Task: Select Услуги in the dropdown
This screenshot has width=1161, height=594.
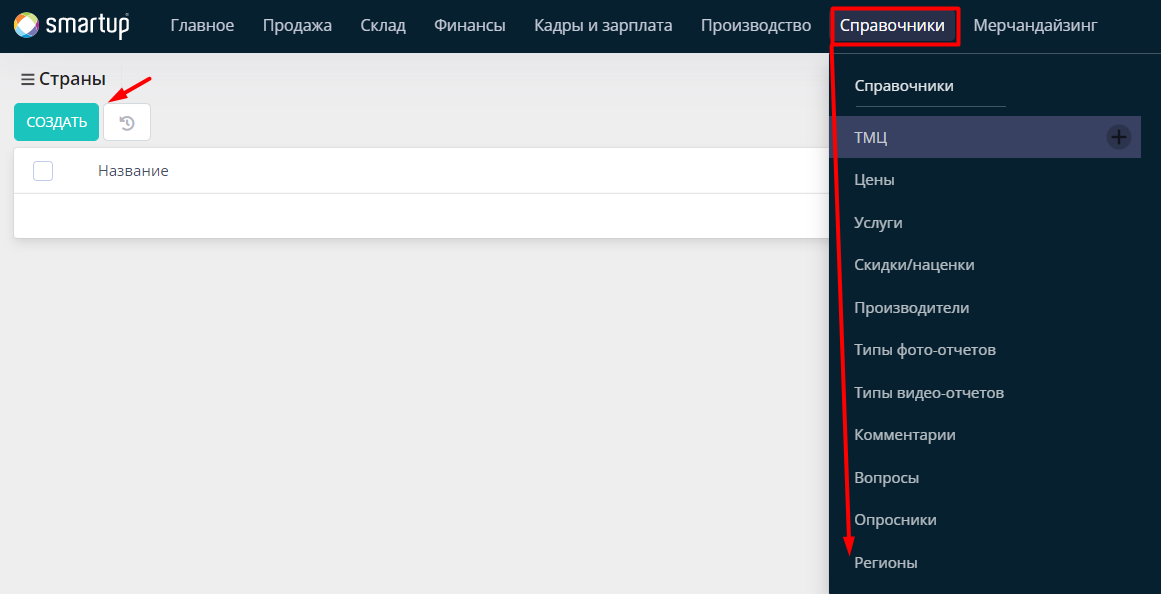Action: tap(878, 222)
